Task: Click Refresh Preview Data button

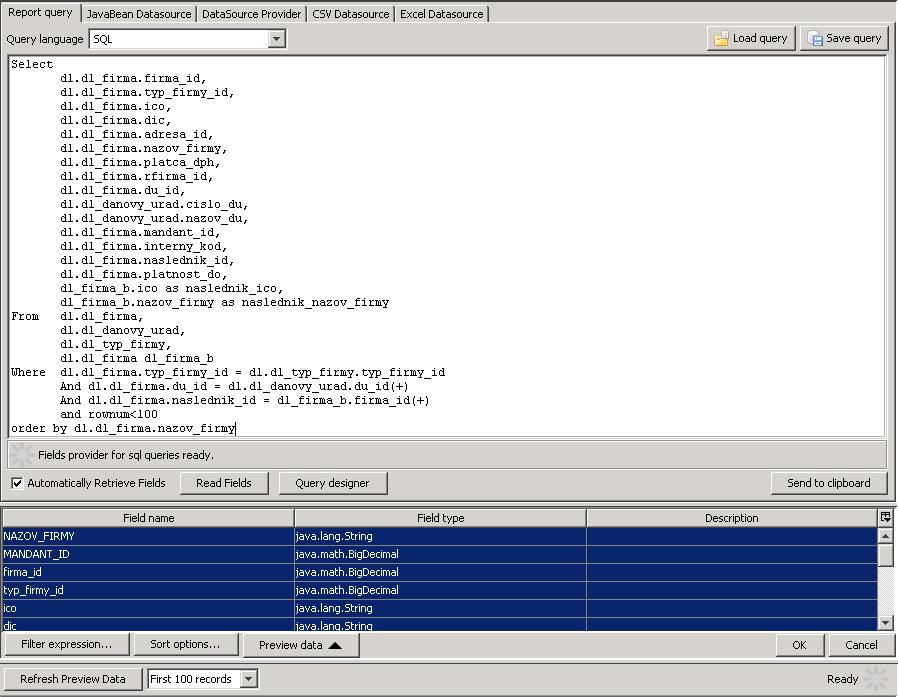Action: (73, 679)
